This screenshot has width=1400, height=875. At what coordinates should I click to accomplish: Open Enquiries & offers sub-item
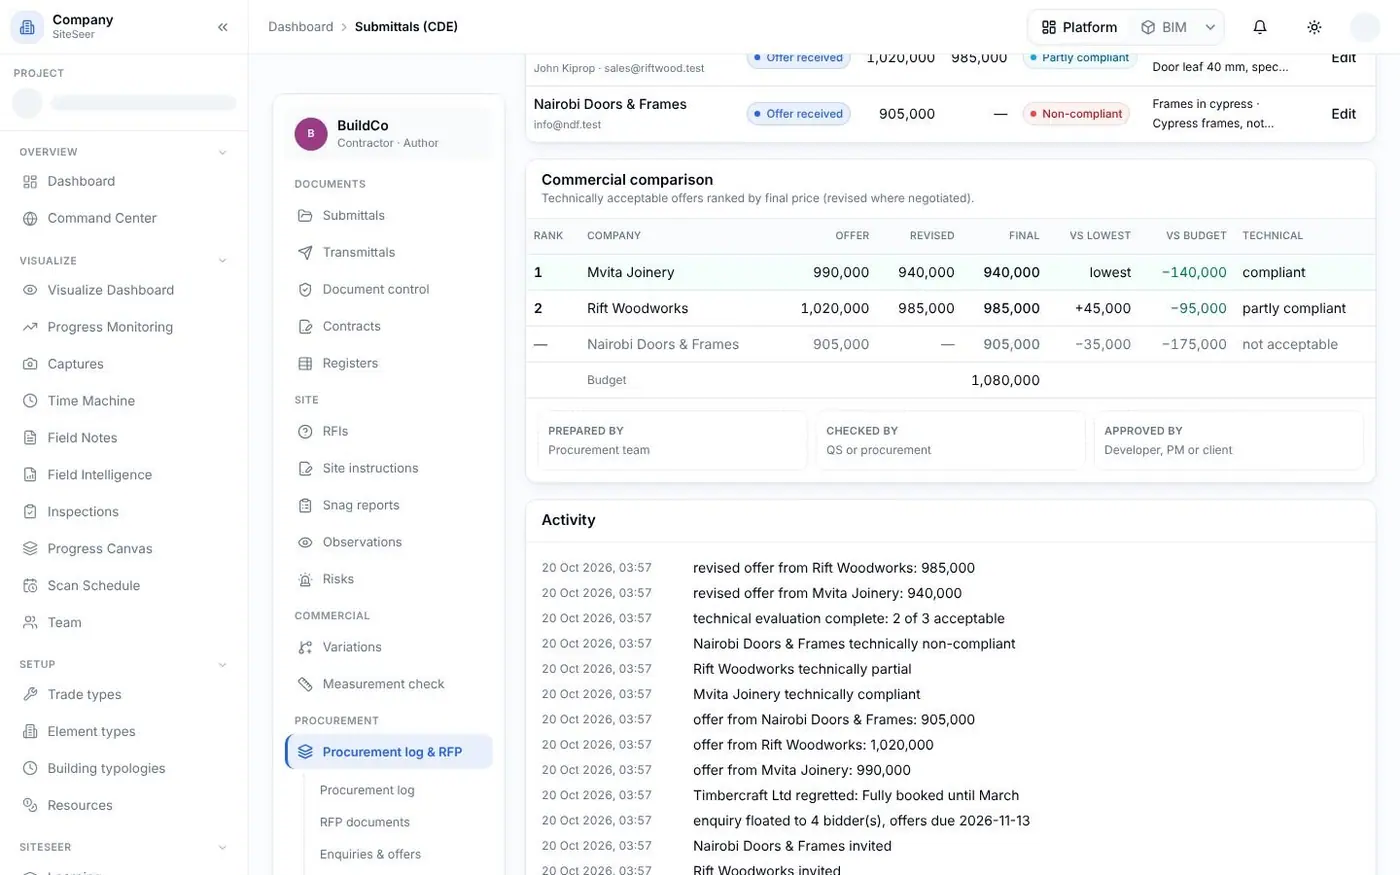[x=370, y=854]
